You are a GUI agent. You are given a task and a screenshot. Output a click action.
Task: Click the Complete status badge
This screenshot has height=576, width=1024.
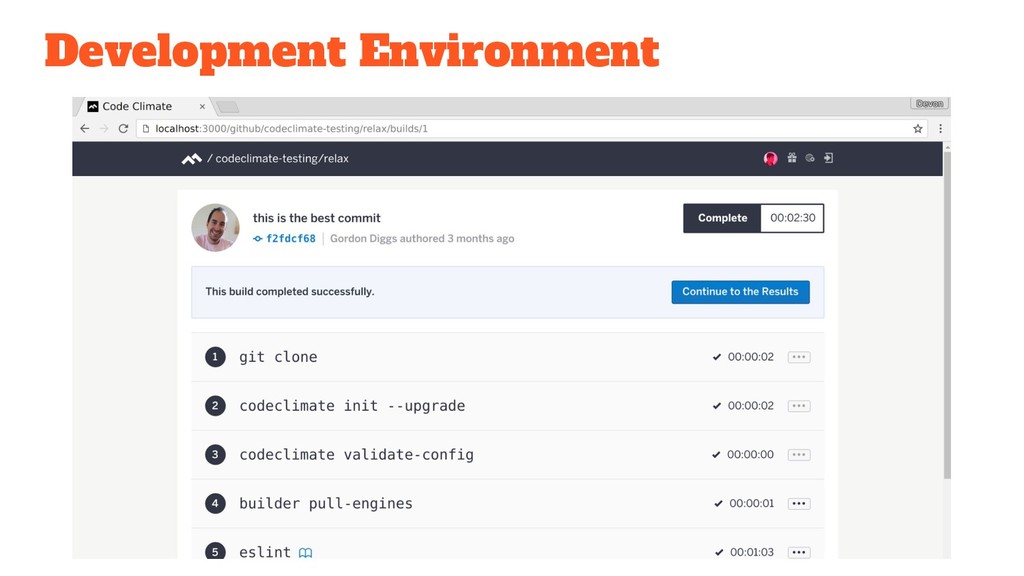[x=722, y=218]
